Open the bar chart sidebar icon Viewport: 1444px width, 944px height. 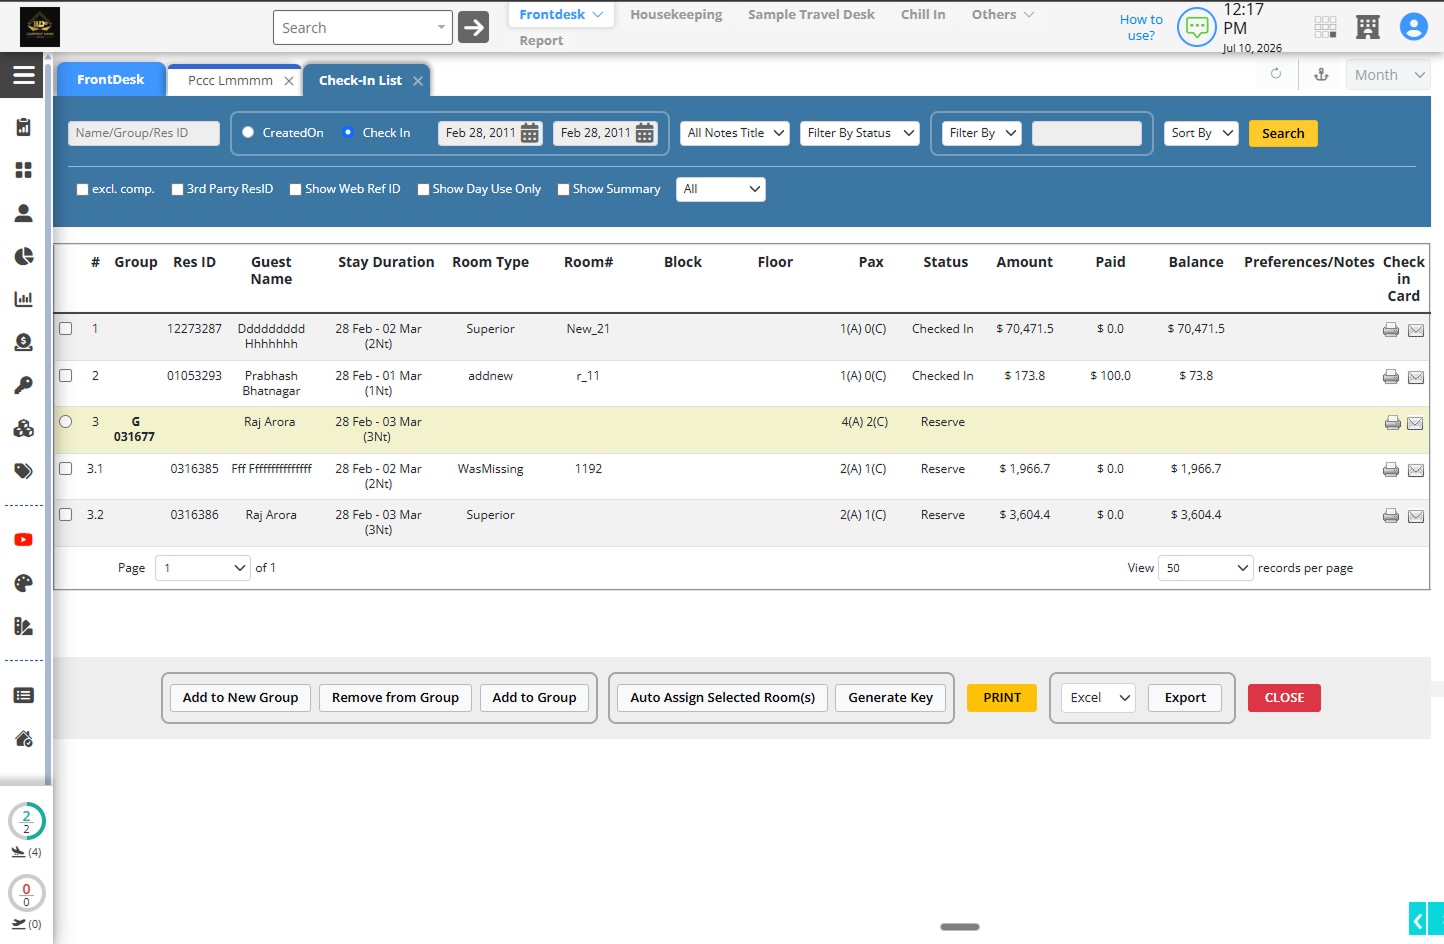pos(24,299)
